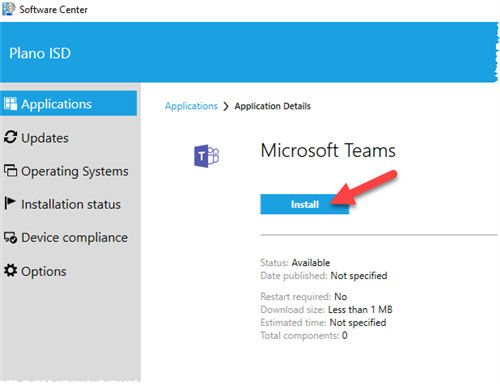The width and height of the screenshot is (500, 384).
Task: Click the Device compliance checkmark icon
Action: [x=10, y=237]
